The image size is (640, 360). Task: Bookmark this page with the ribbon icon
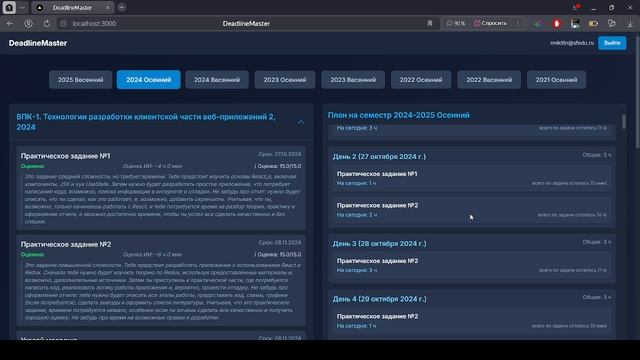(430, 24)
